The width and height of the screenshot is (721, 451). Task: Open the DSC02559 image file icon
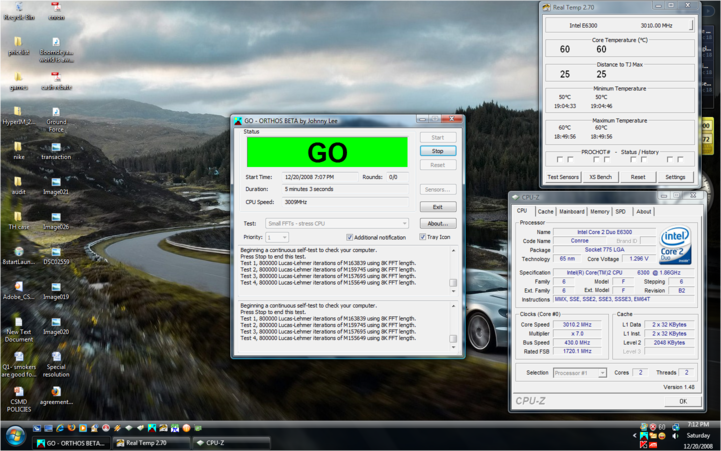coord(56,253)
